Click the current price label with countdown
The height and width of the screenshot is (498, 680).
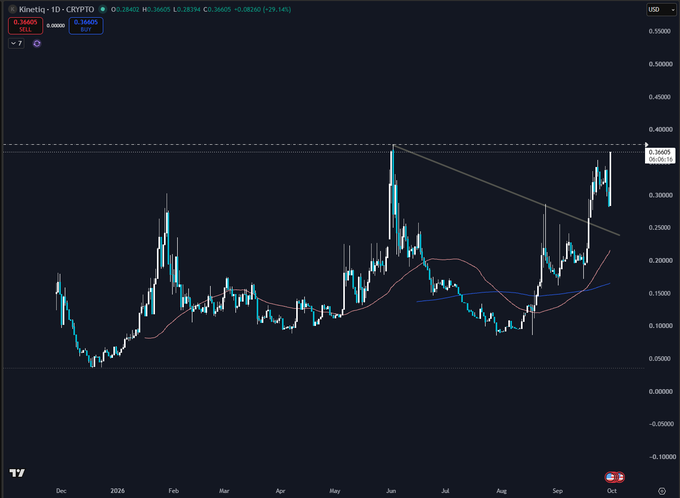coord(660,156)
